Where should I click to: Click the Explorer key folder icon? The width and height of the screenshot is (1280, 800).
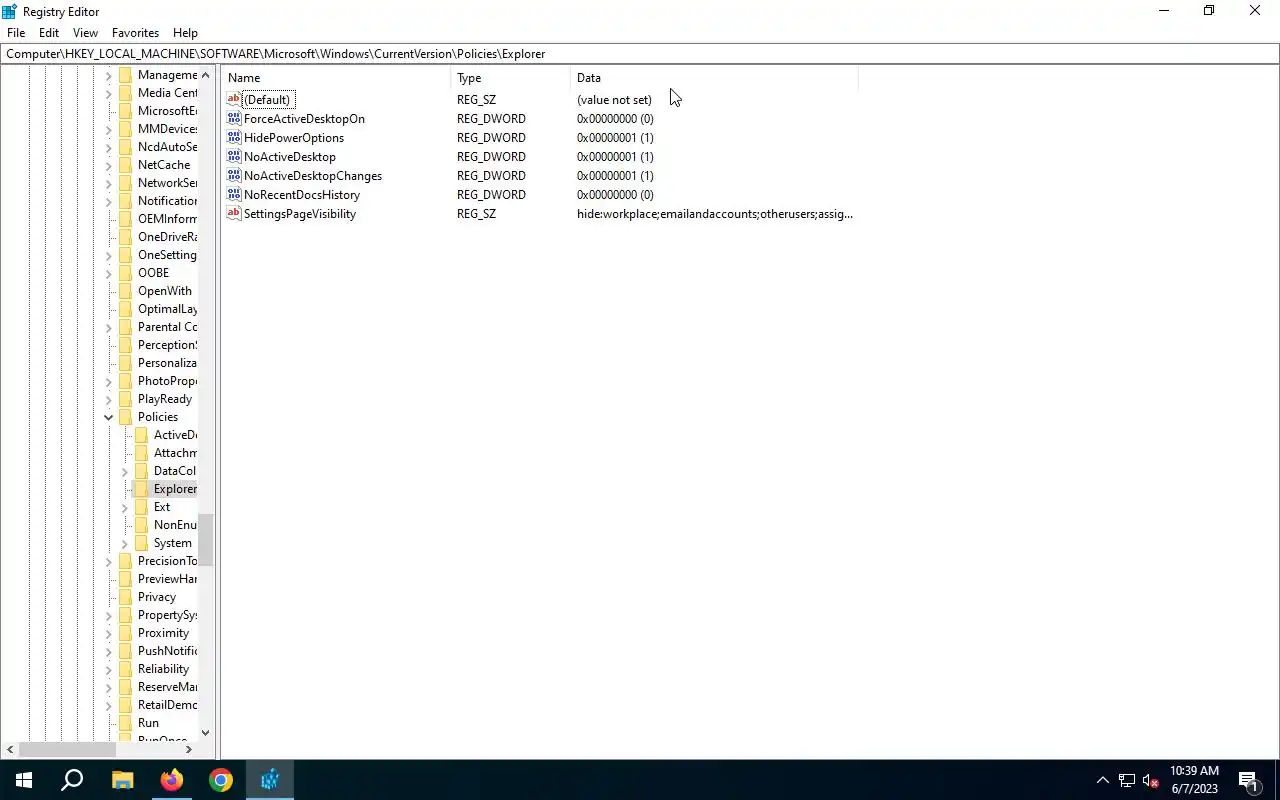[141, 489]
